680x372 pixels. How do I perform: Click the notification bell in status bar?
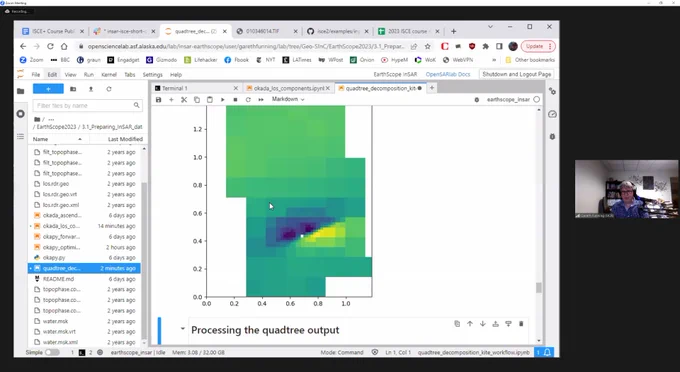(x=547, y=352)
